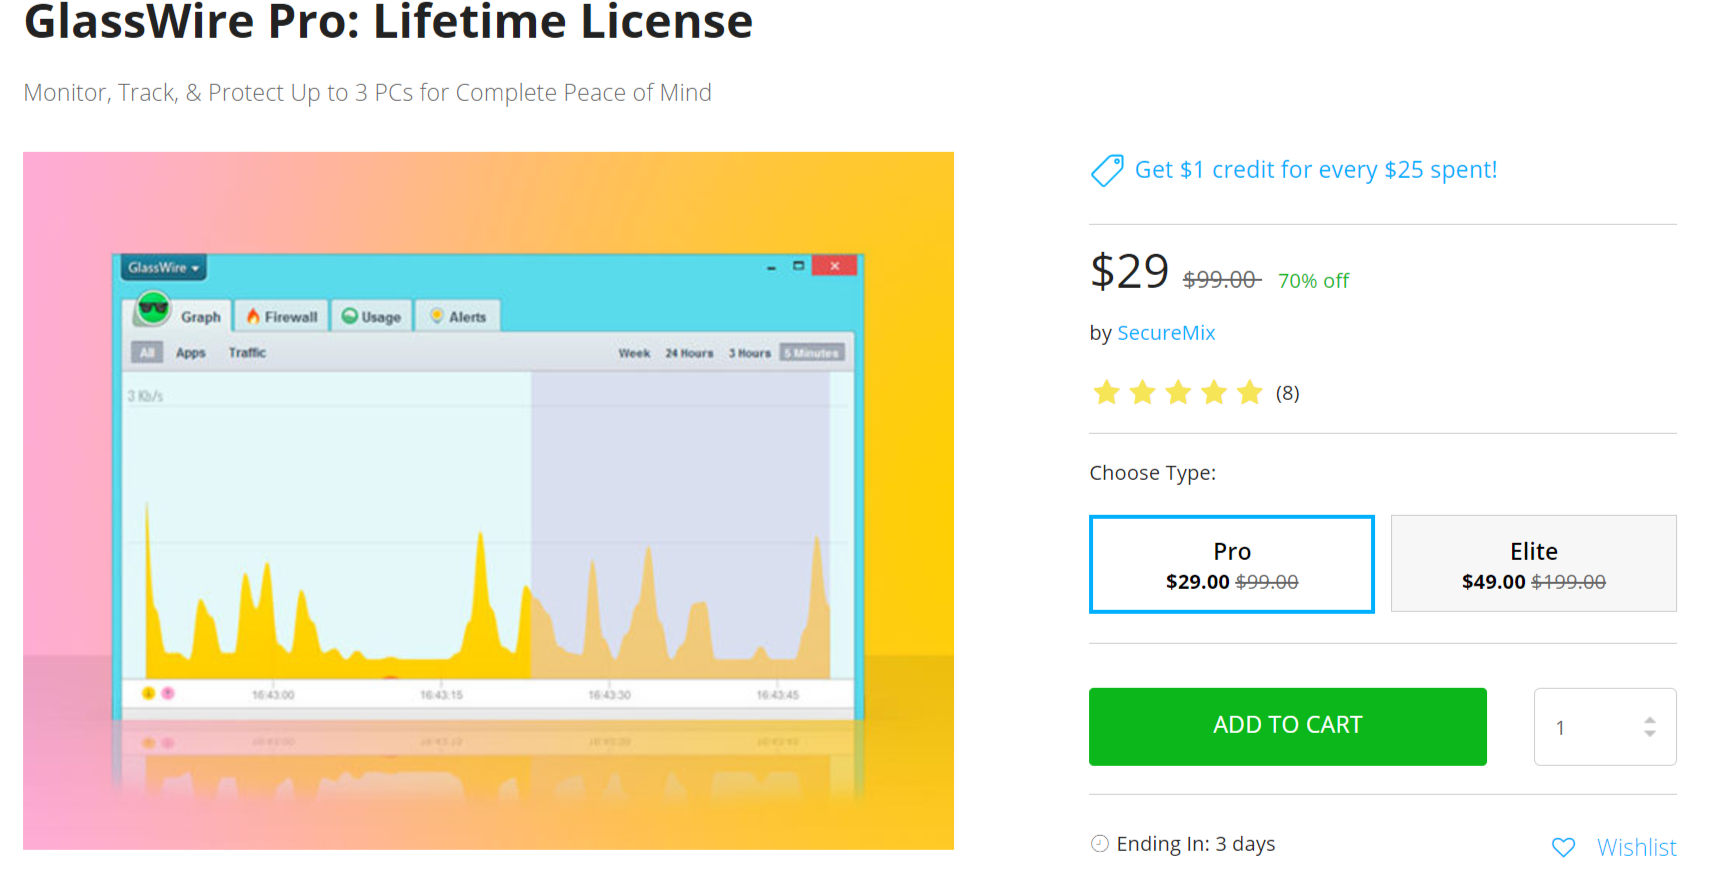
Task: Select the Elite license type
Action: [1533, 564]
